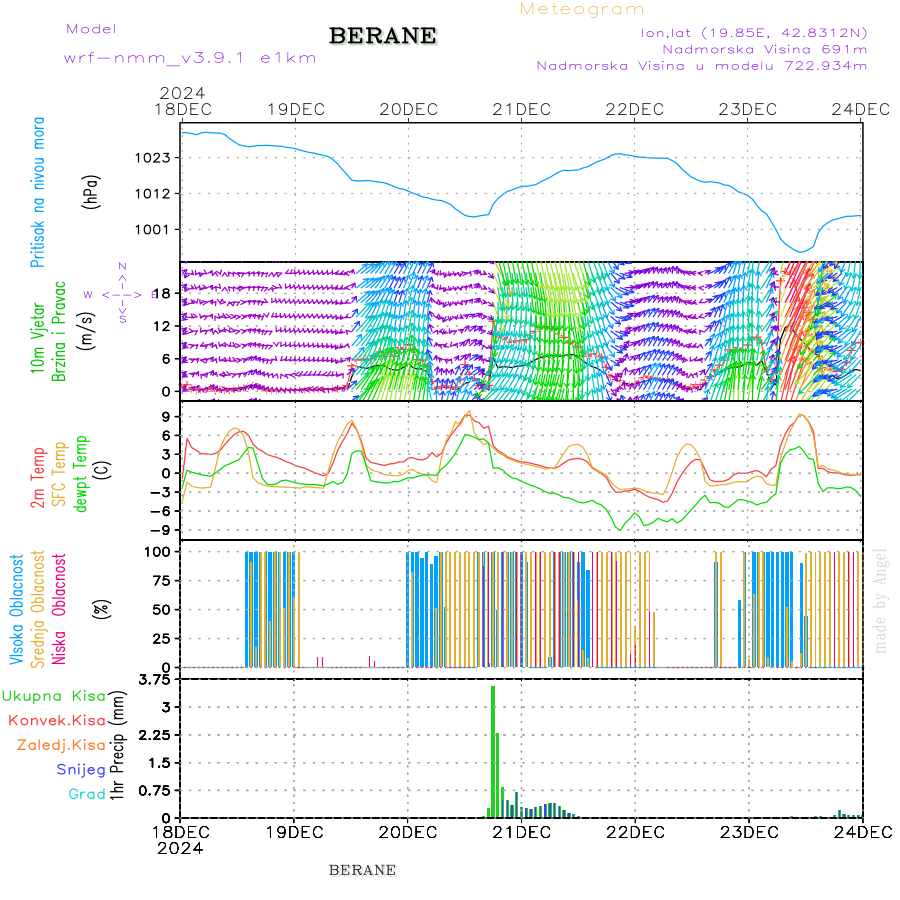Click the "Zaledj.Kisa" legend entry
The height and width of the screenshot is (900, 900).
point(61,746)
